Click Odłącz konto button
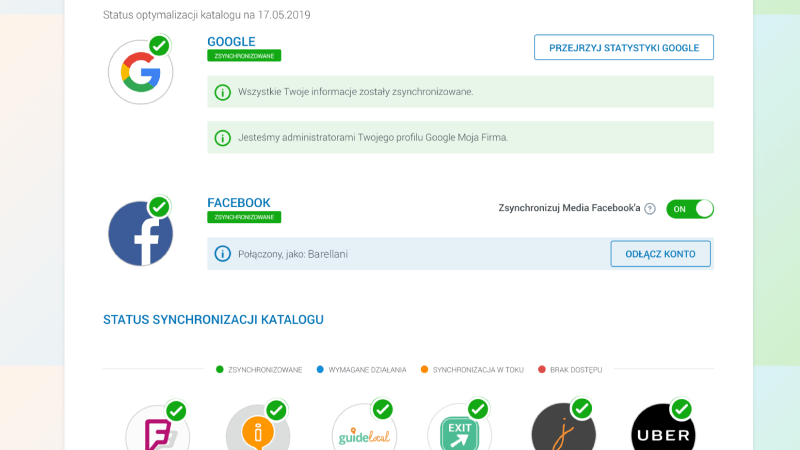 point(660,254)
